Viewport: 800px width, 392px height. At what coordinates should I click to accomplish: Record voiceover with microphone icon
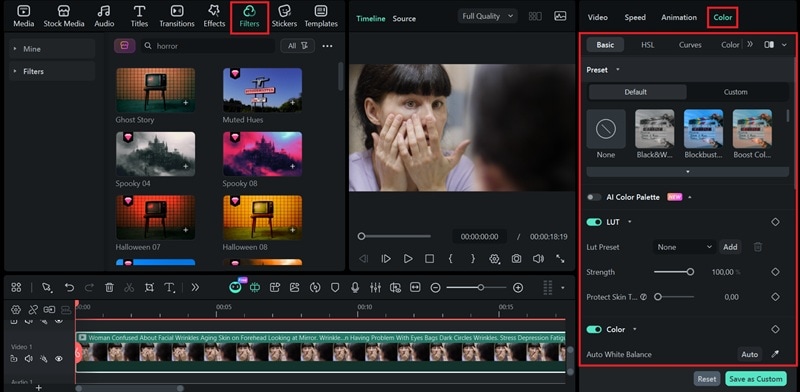[355, 287]
